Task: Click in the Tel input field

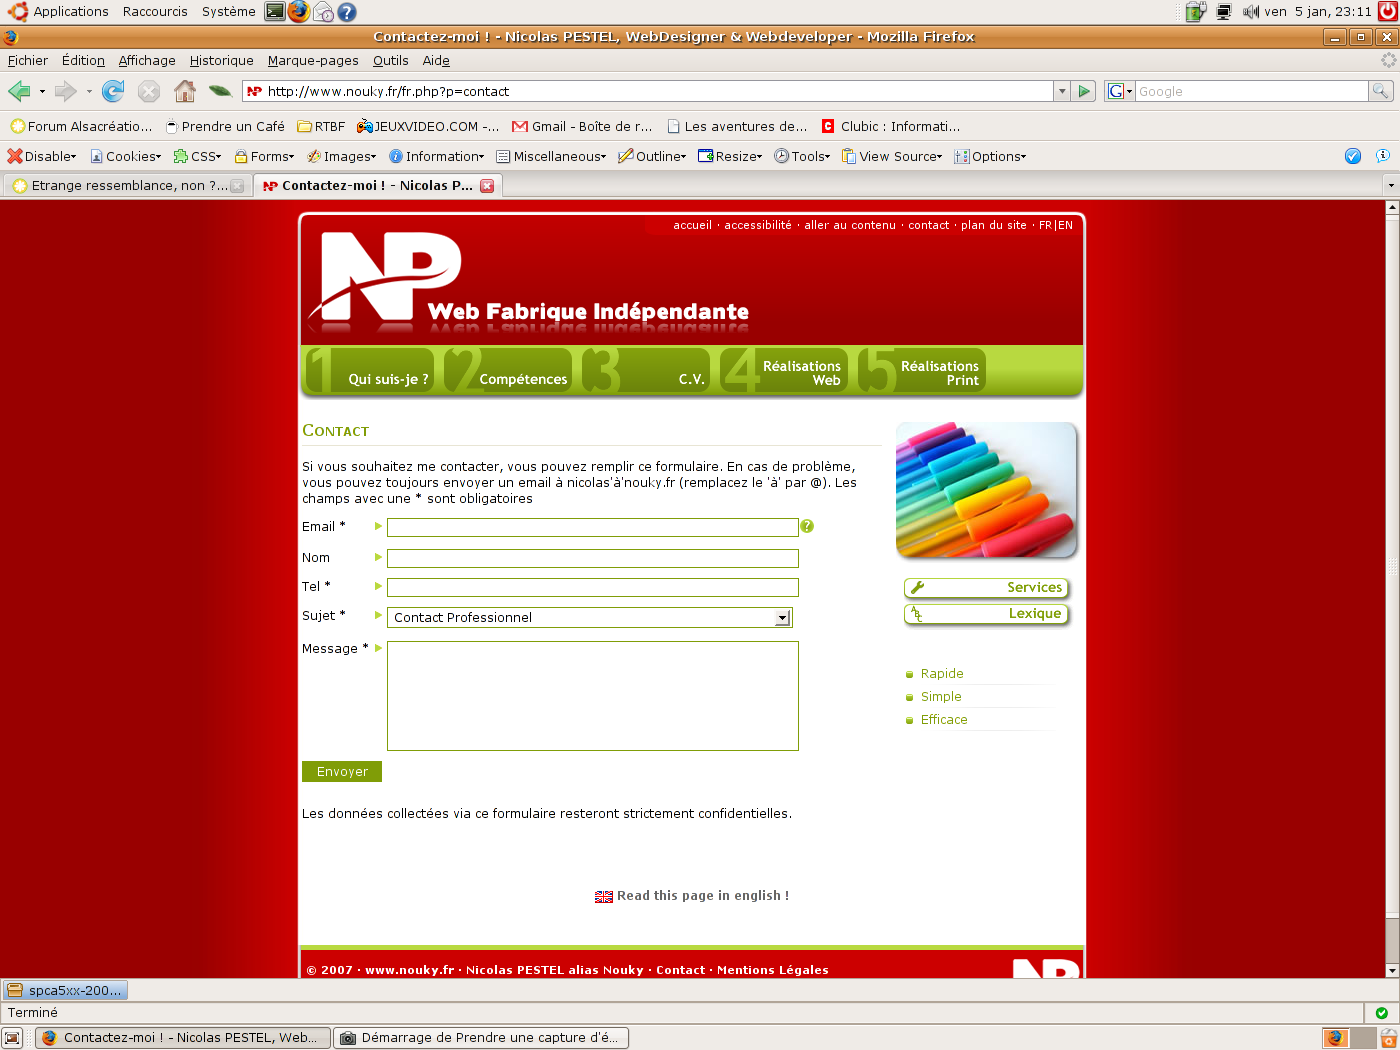Action: pos(593,587)
